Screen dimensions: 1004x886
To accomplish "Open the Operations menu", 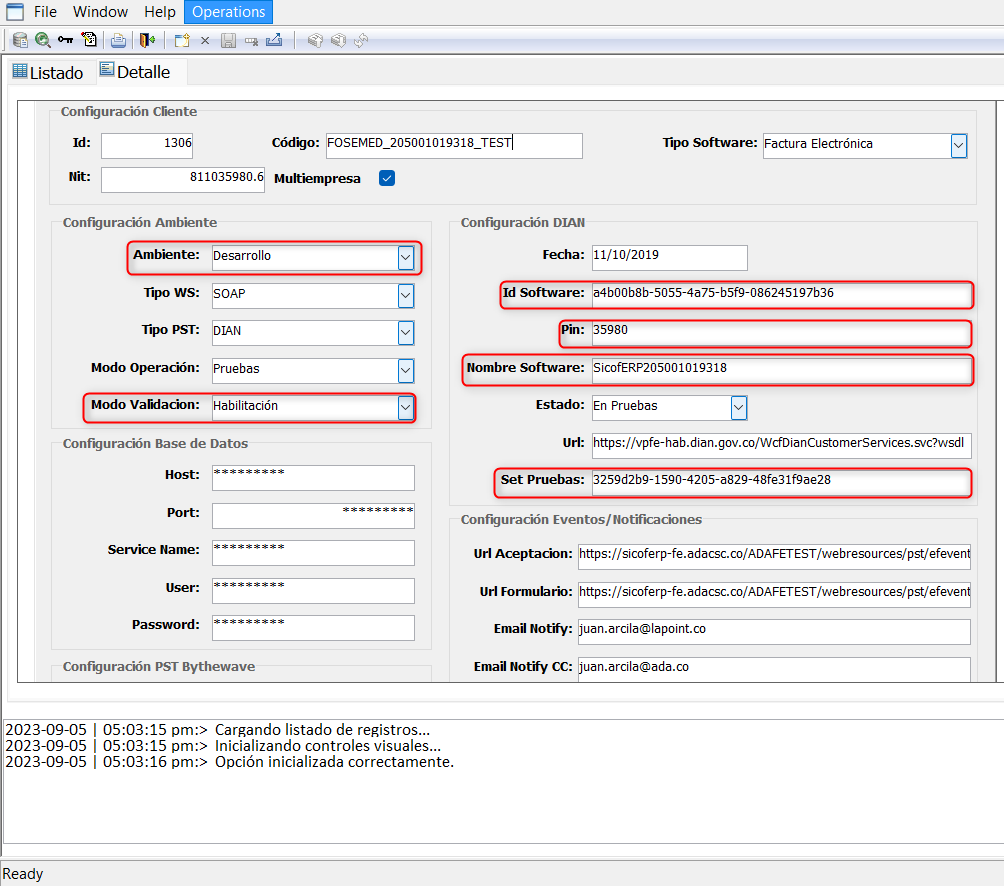I will coord(229,12).
